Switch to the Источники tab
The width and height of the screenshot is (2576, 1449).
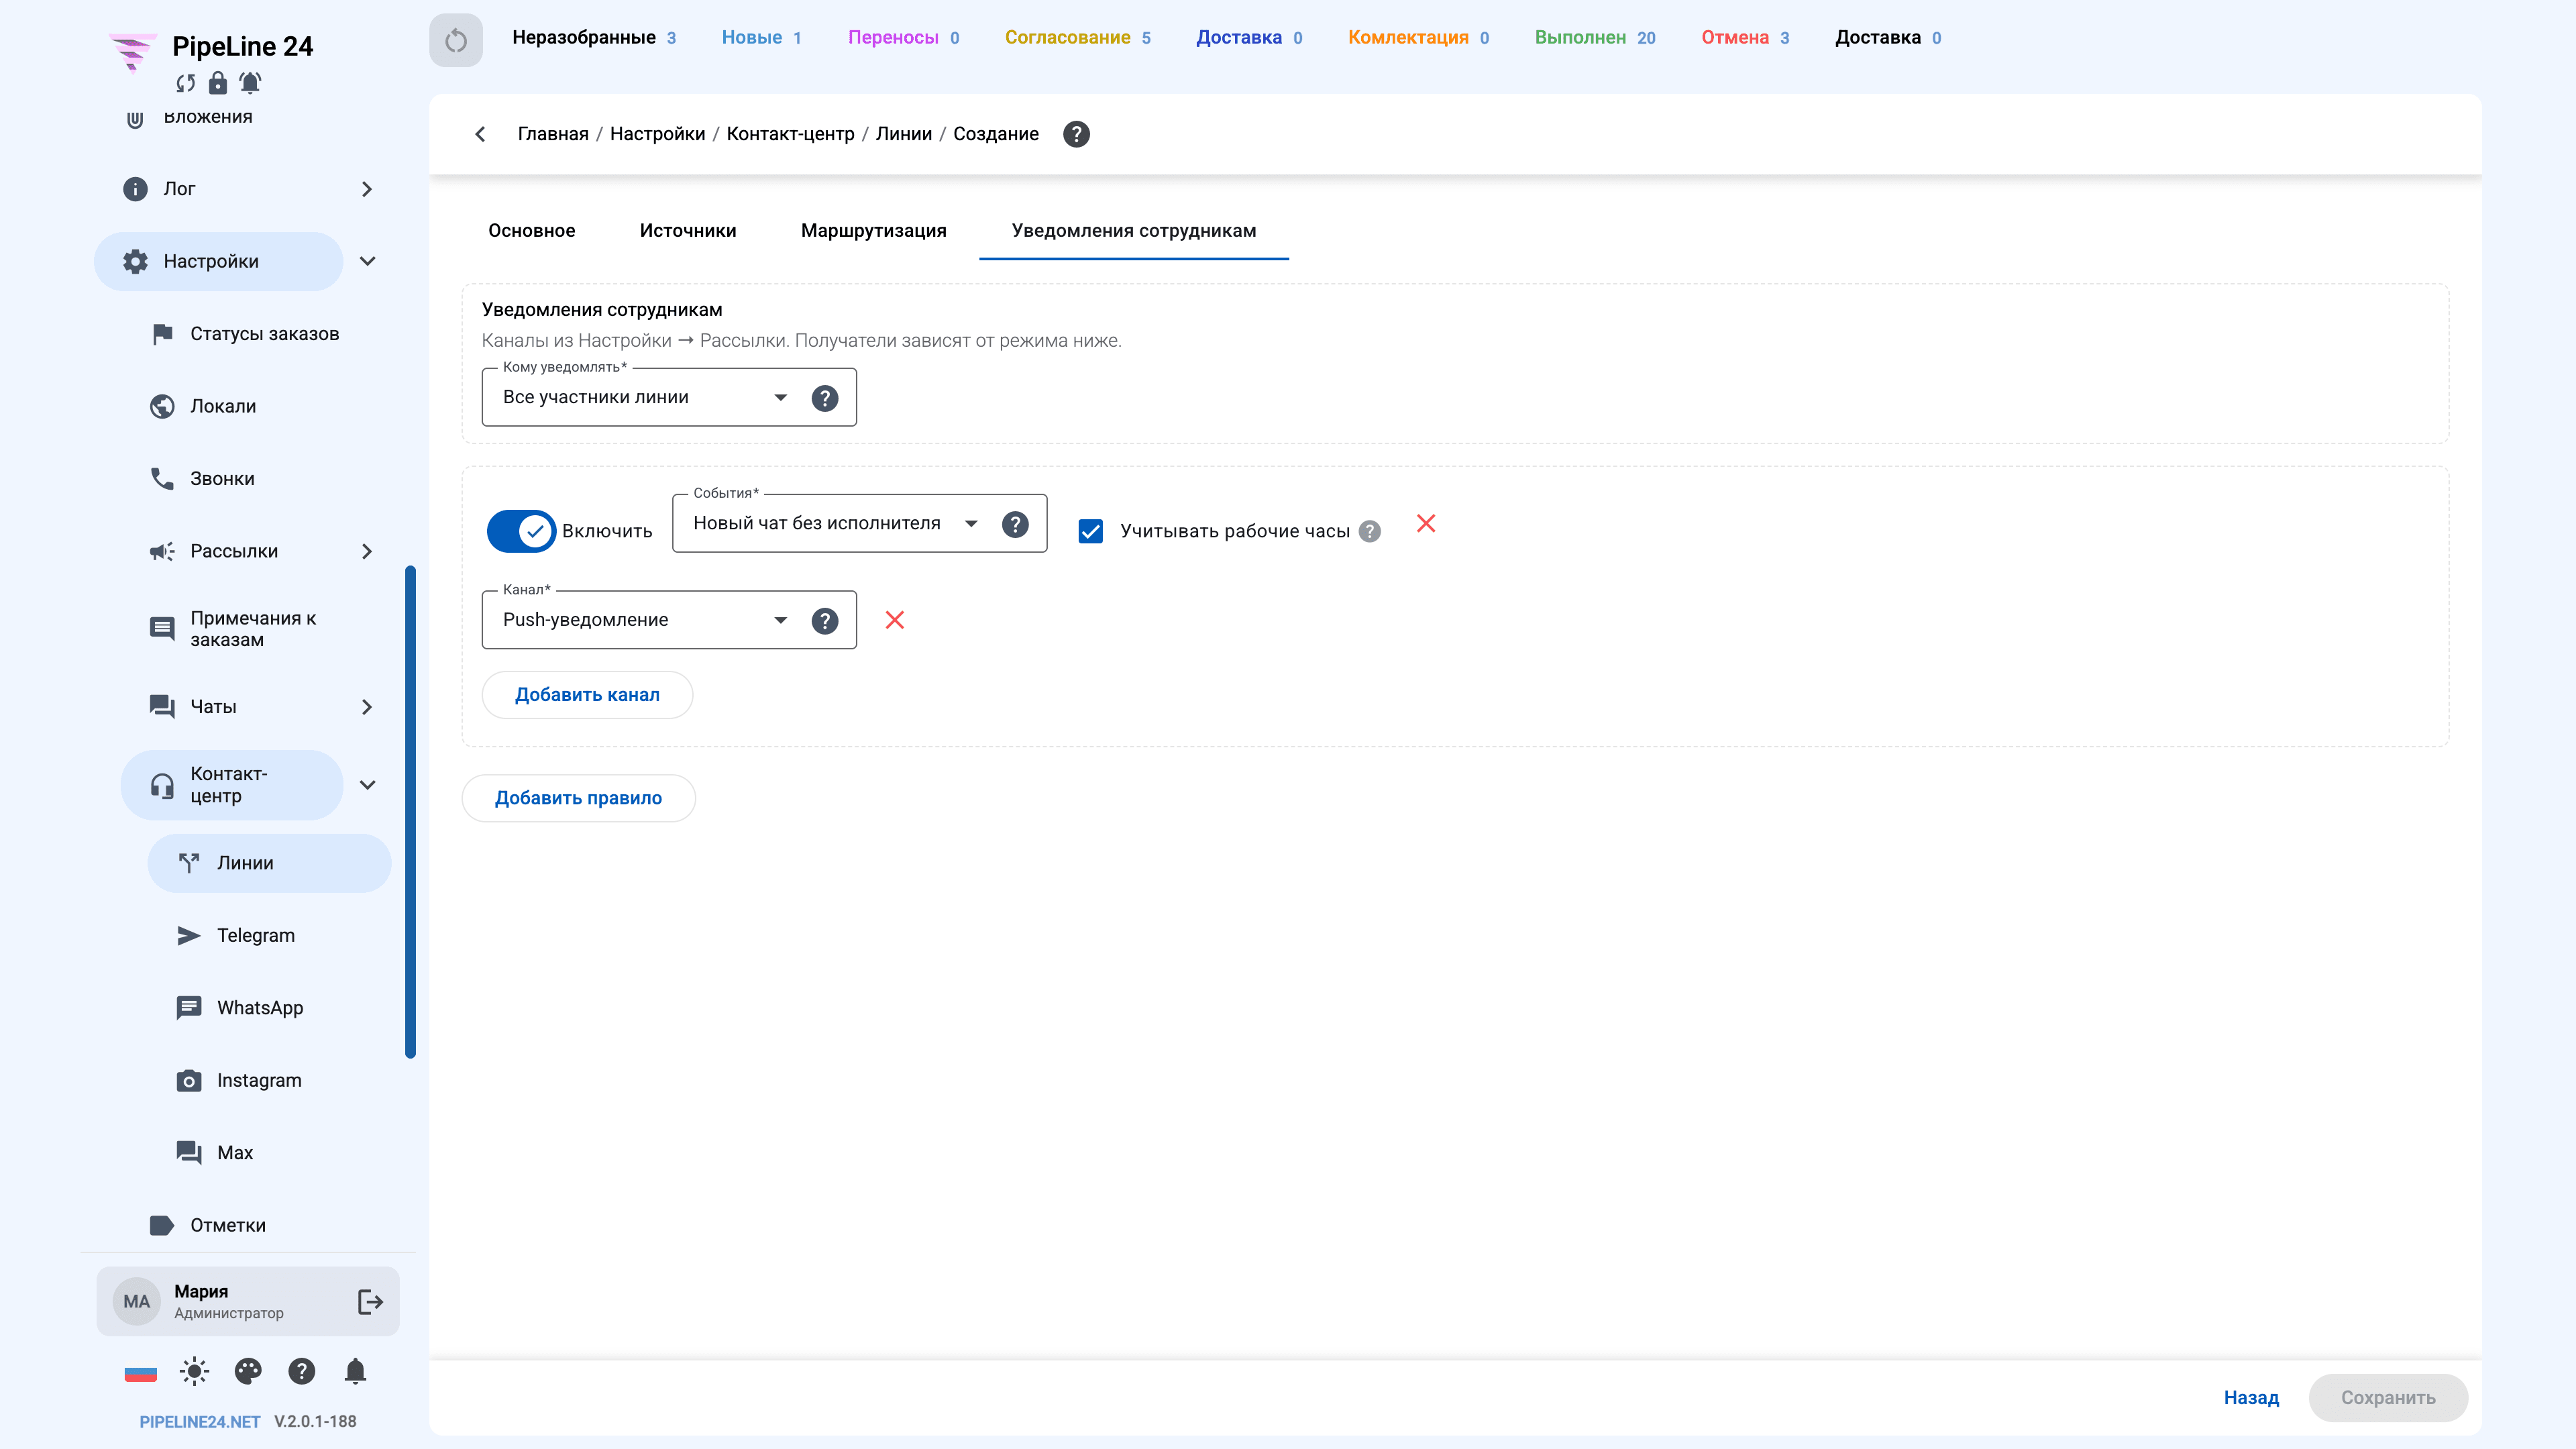pos(688,231)
